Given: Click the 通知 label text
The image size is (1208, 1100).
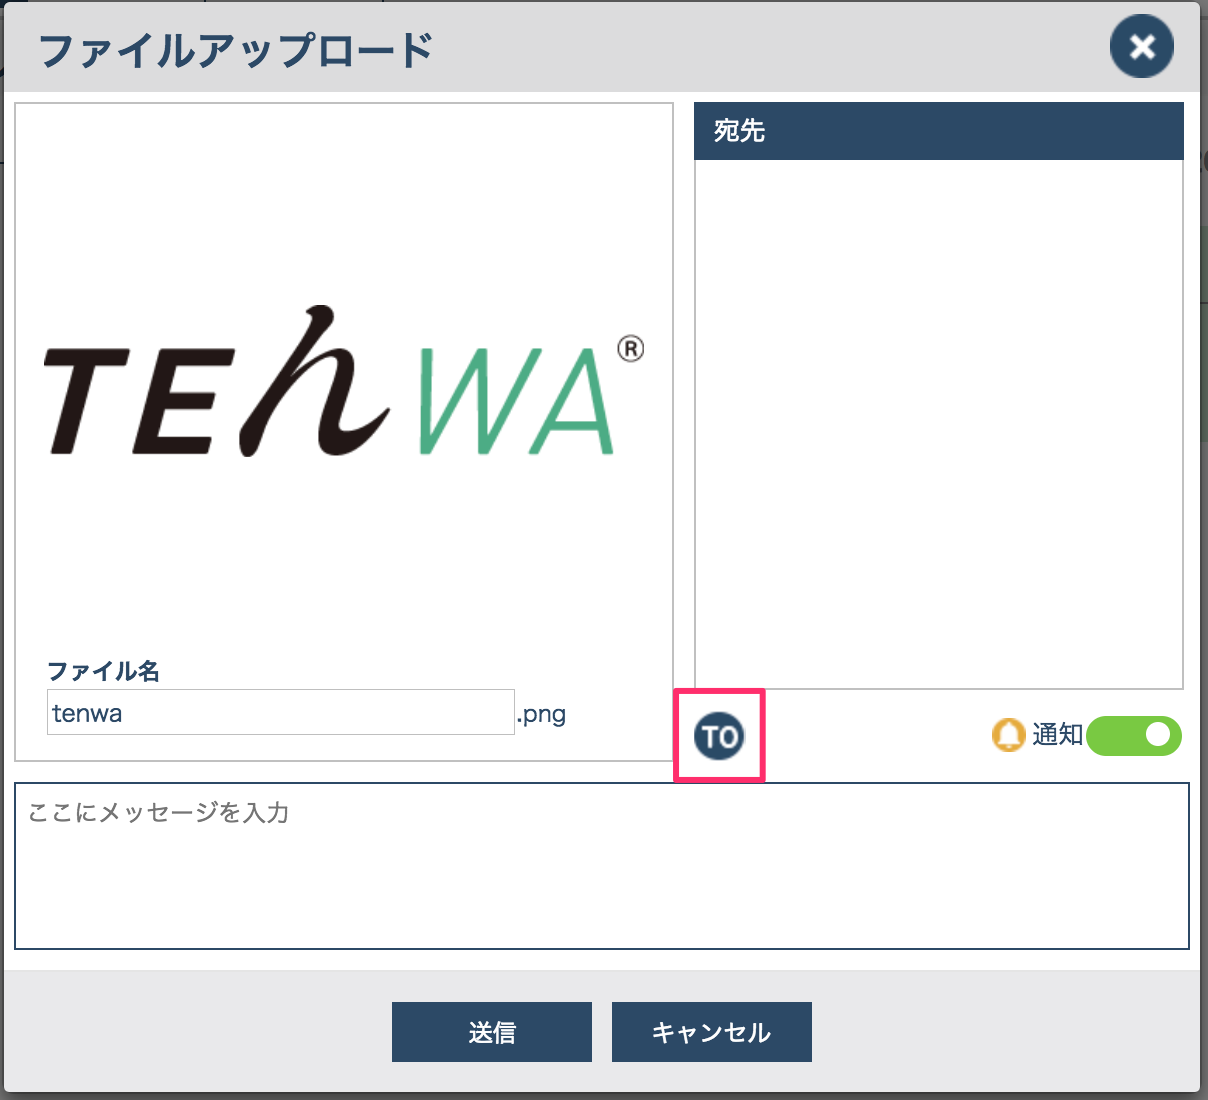Looking at the screenshot, I should (x=1058, y=735).
